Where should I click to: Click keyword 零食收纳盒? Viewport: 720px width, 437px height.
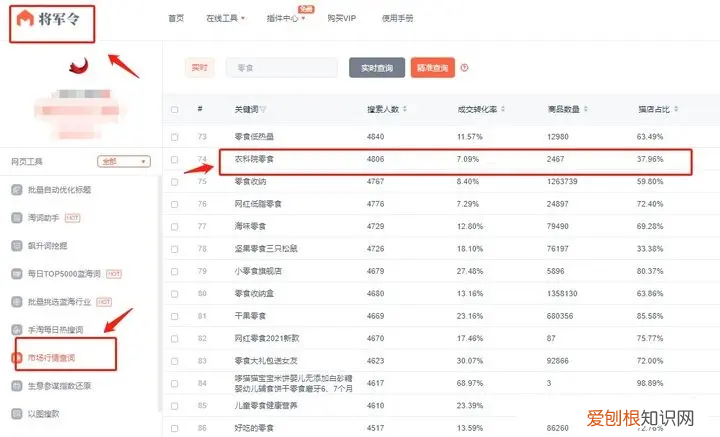click(x=254, y=293)
